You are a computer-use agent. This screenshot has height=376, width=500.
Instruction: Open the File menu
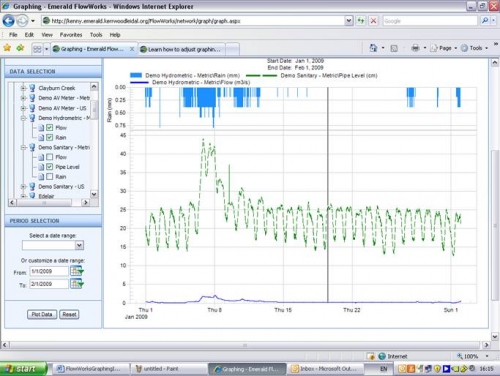(13, 35)
